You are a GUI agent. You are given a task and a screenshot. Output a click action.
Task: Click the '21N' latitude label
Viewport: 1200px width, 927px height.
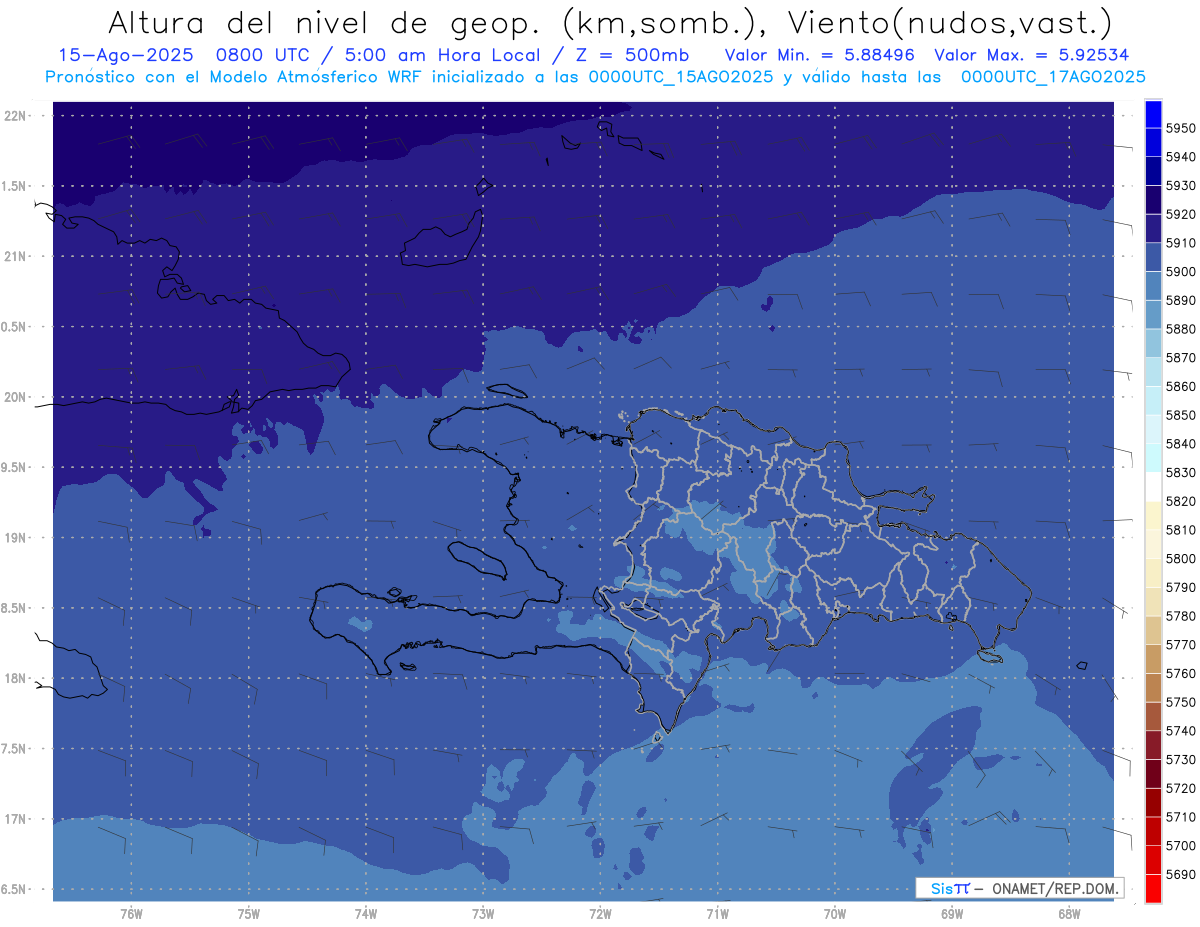coord(14,257)
